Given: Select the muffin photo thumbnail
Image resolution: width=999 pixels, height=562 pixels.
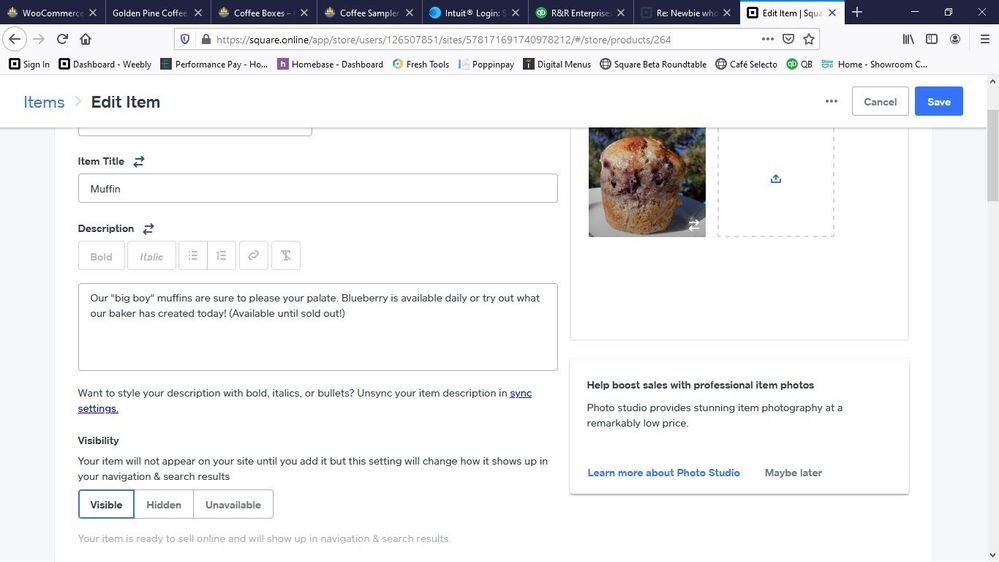Looking at the screenshot, I should (x=646, y=180).
